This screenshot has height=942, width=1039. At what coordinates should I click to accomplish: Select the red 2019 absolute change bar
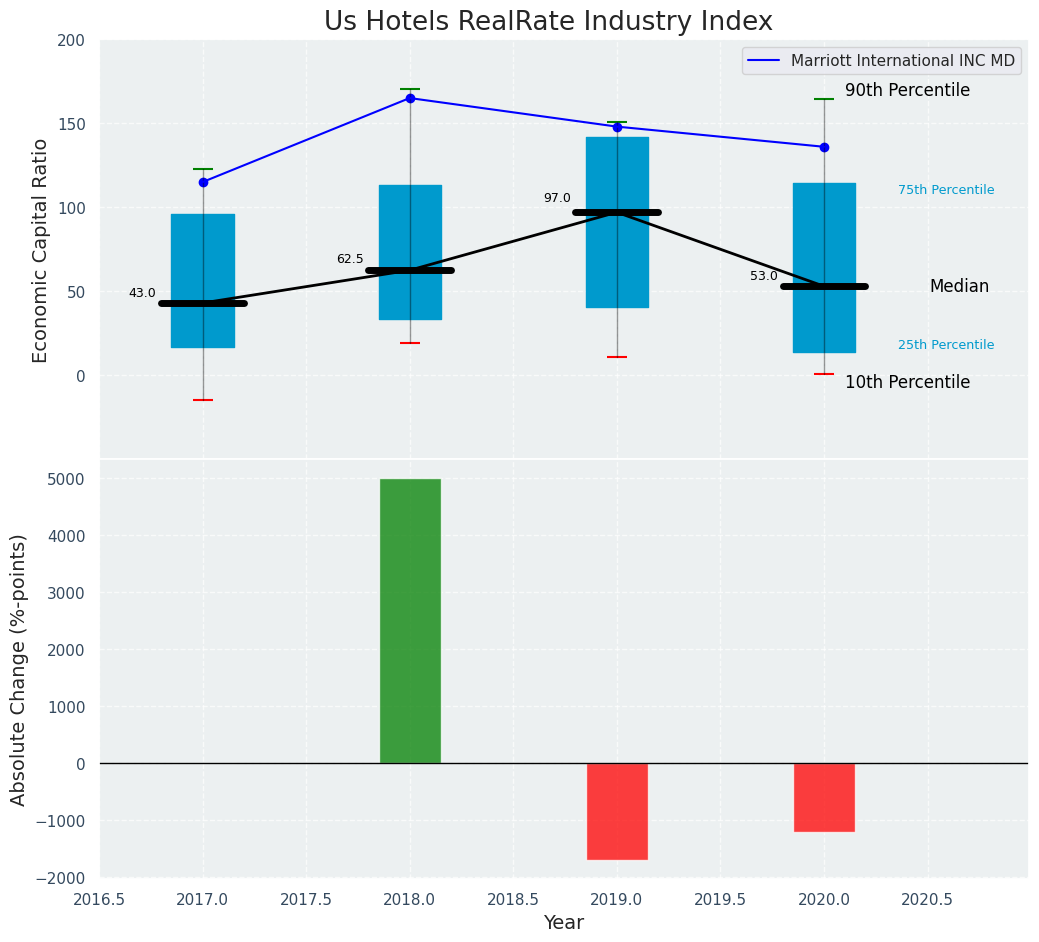(x=617, y=811)
